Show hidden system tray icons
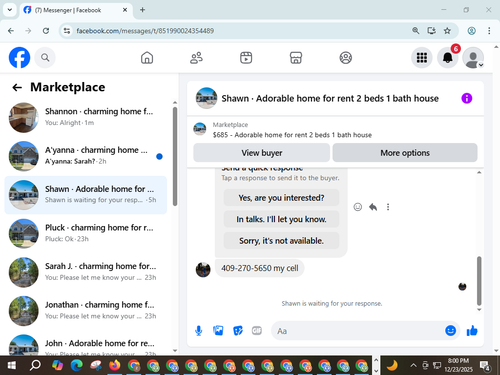 [413, 365]
